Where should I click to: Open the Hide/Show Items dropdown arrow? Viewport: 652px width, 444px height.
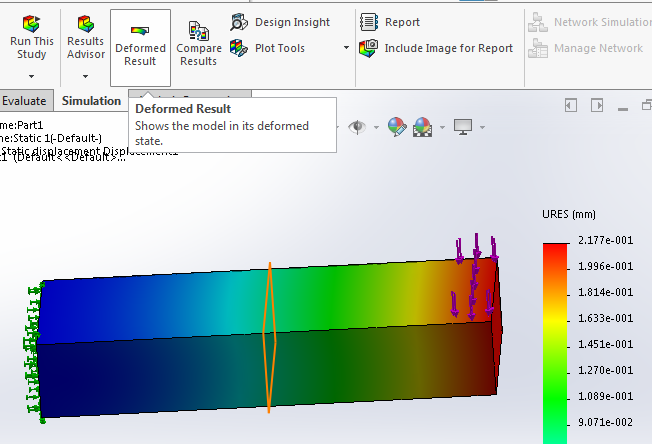click(x=376, y=127)
